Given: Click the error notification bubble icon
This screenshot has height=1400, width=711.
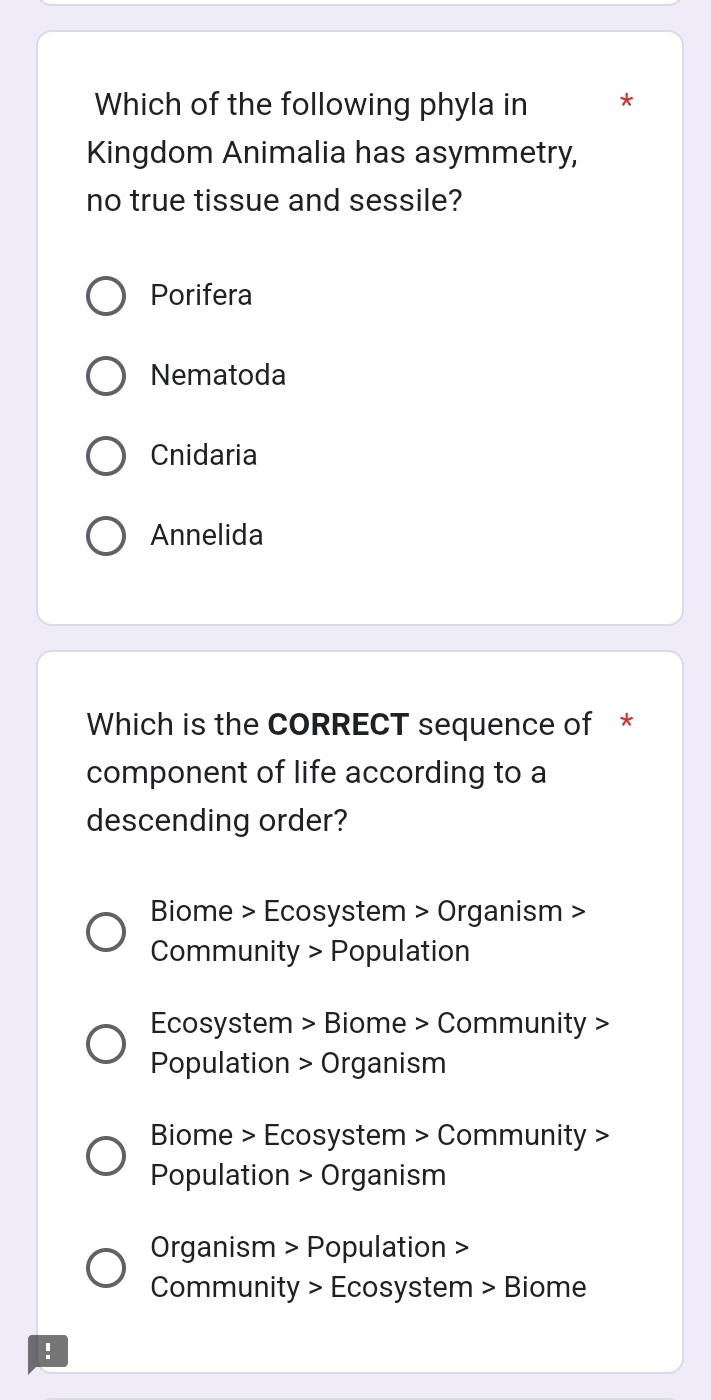Looking at the screenshot, I should pos(48,1352).
